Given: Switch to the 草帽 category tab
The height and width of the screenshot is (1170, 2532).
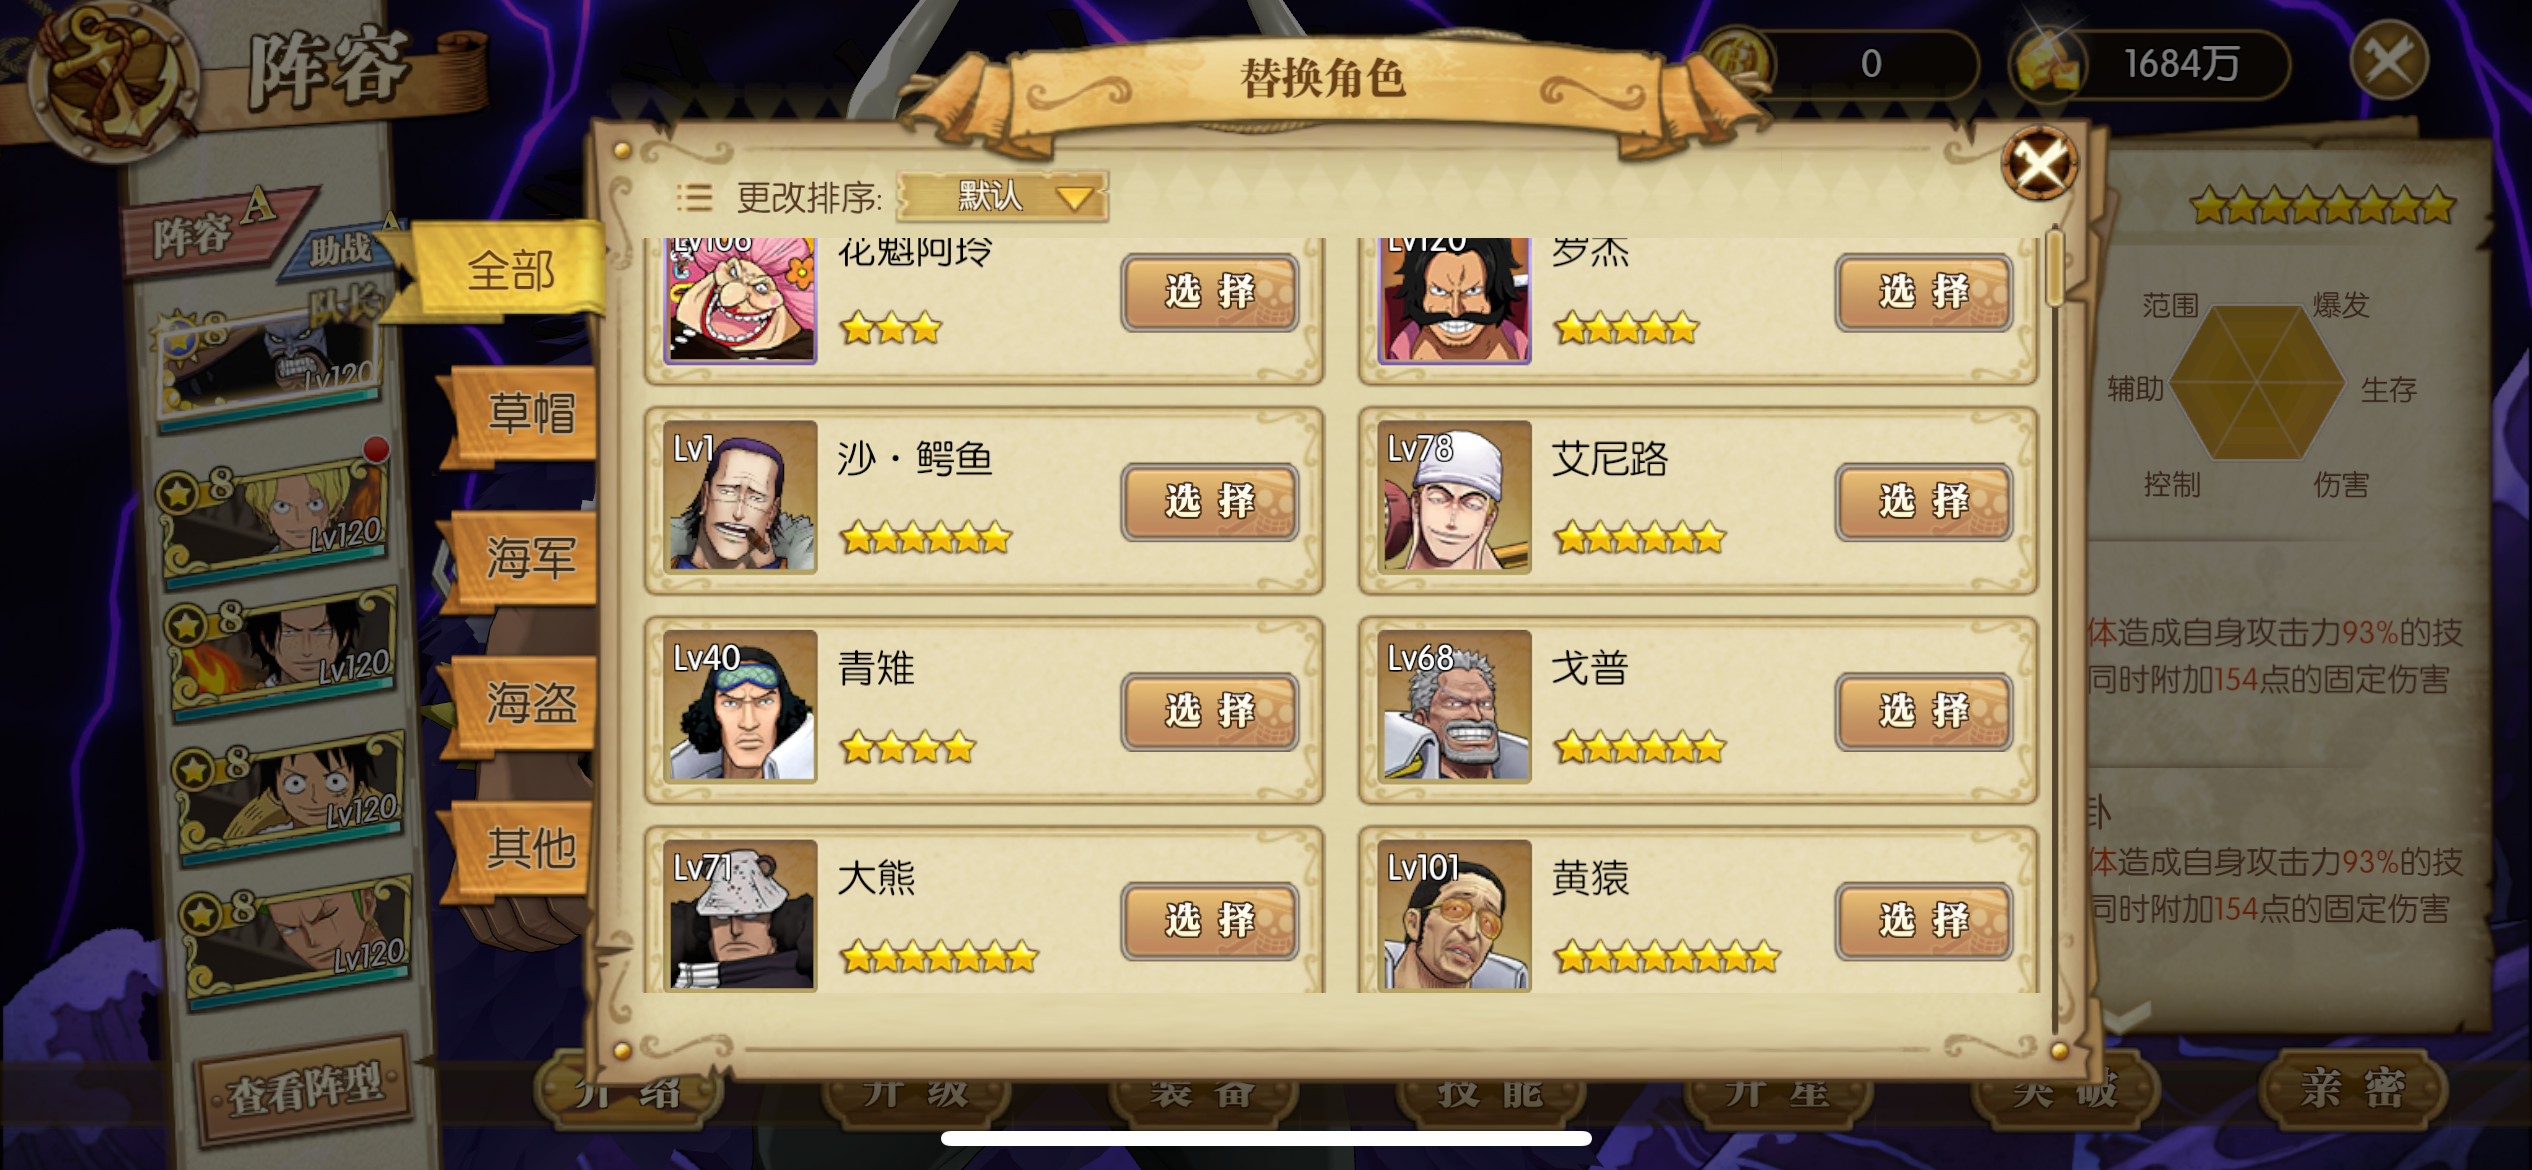Looking at the screenshot, I should [530, 413].
